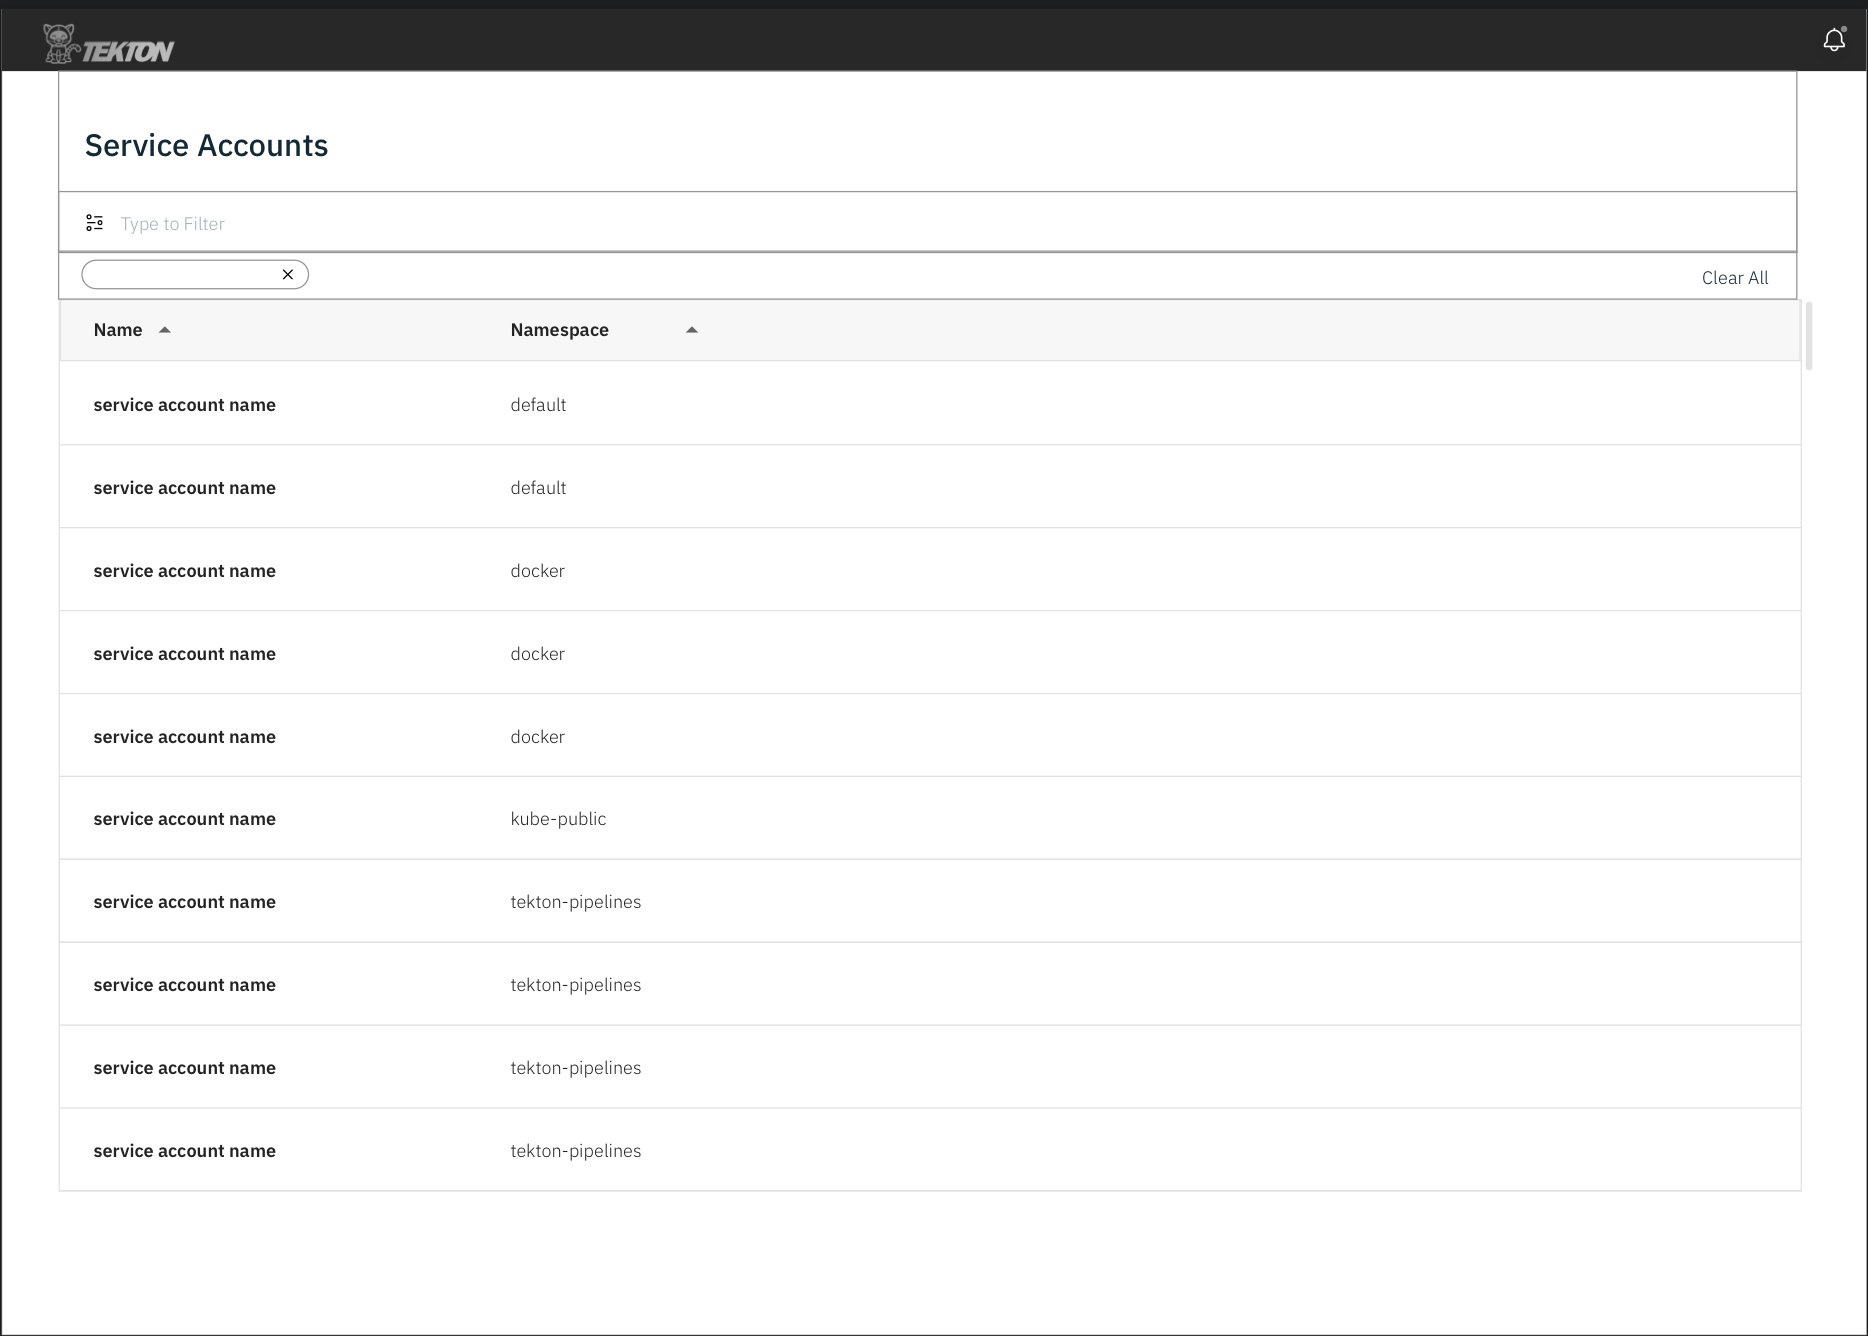Open the service account in kube-public namespace
This screenshot has width=1868, height=1336.
pos(184,818)
